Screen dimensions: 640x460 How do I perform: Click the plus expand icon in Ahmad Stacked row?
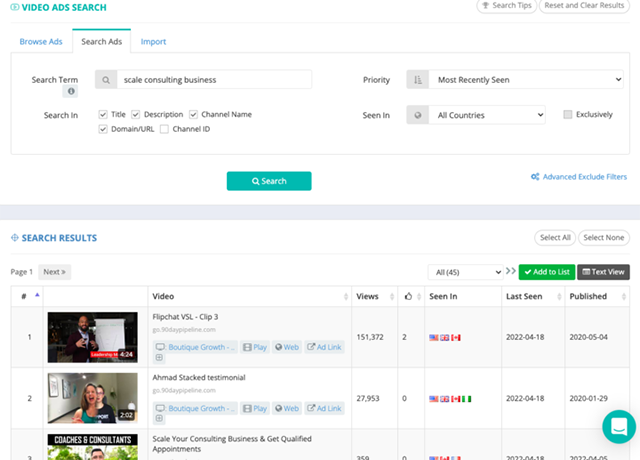click(x=159, y=418)
